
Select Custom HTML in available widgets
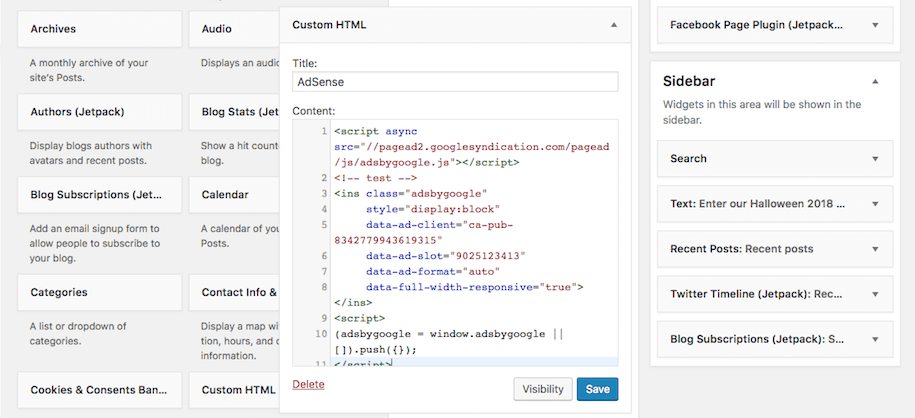[234, 390]
